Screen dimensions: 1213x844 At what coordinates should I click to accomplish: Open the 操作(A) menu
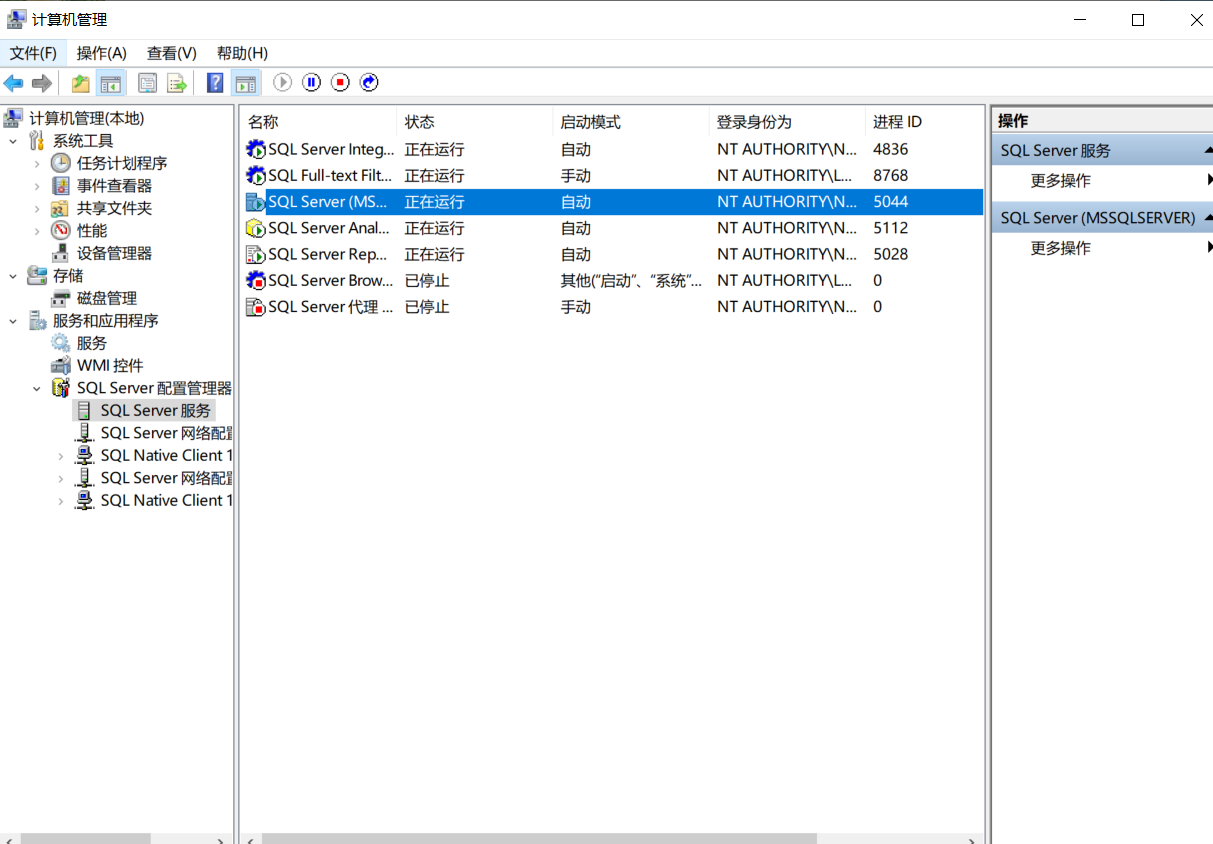pyautogui.click(x=102, y=53)
